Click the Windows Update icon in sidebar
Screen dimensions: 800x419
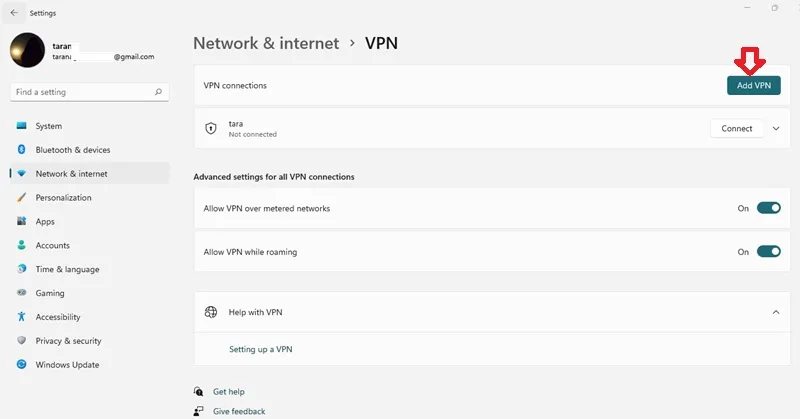(x=21, y=364)
